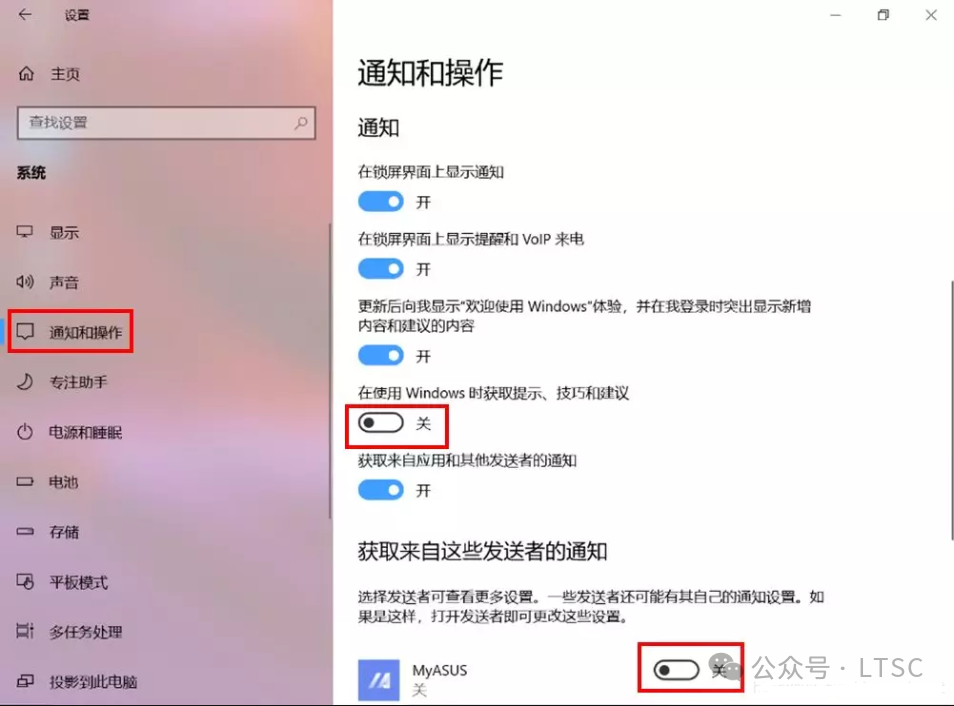
Task: Open 显示 via its monitor icon
Action: (x=25, y=232)
